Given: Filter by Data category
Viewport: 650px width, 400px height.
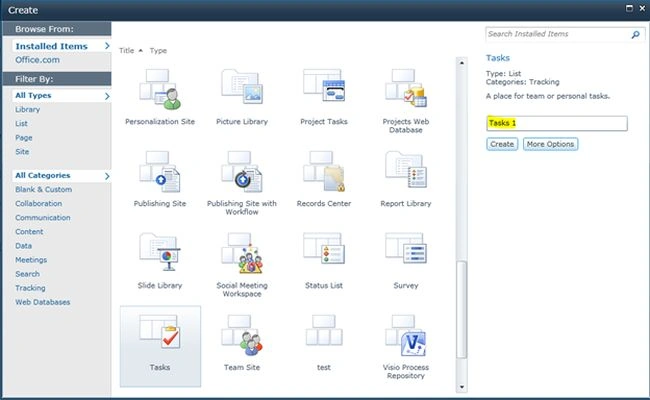Looking at the screenshot, I should coord(23,246).
